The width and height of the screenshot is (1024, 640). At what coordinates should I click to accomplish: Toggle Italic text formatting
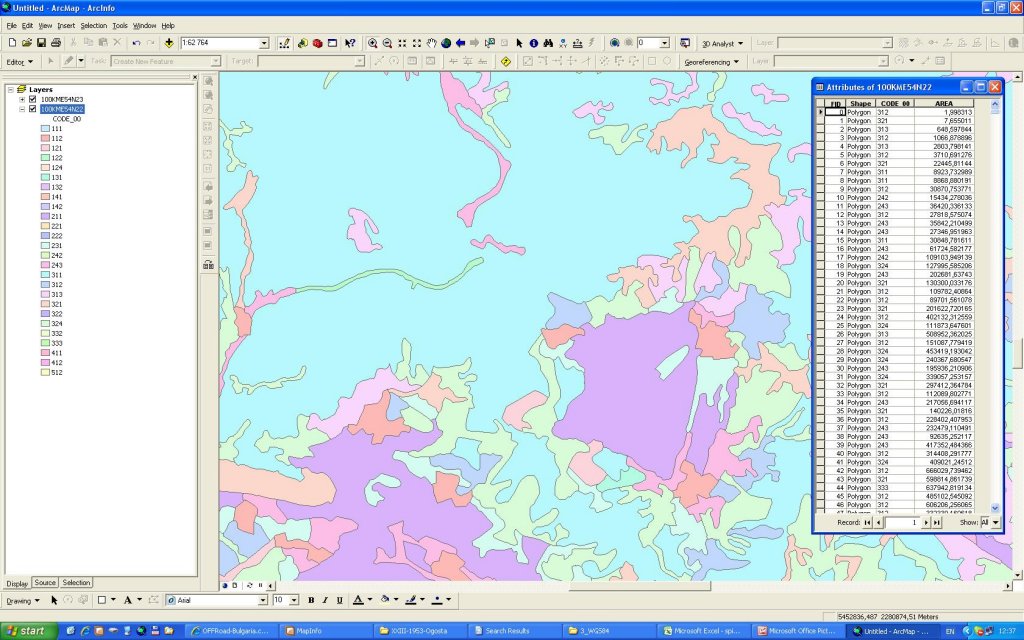point(325,600)
